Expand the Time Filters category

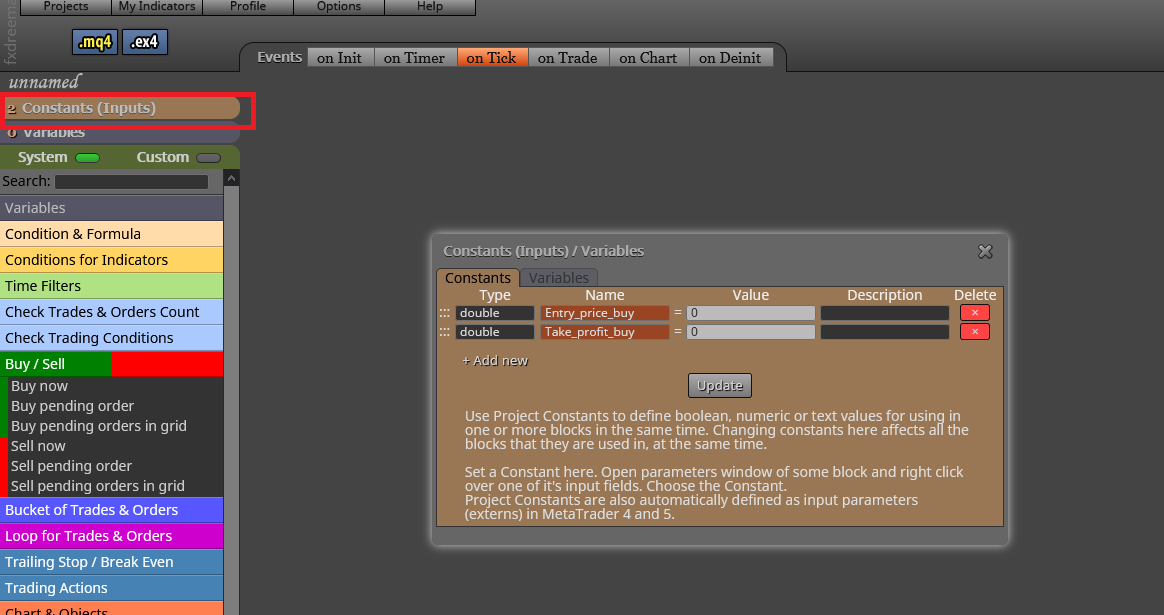pos(111,286)
